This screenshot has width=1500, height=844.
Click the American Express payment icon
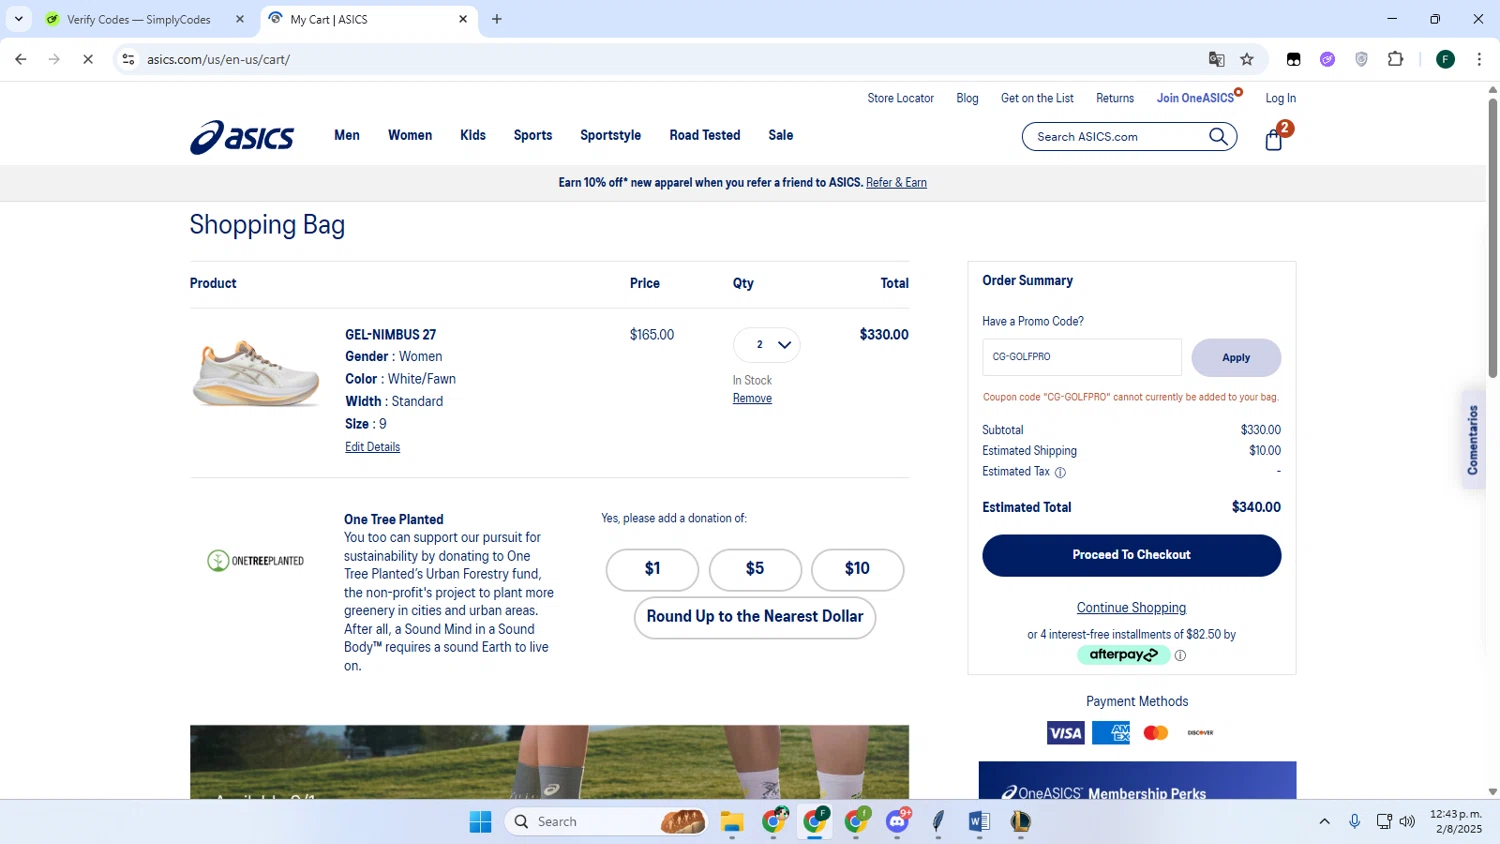(x=1111, y=733)
